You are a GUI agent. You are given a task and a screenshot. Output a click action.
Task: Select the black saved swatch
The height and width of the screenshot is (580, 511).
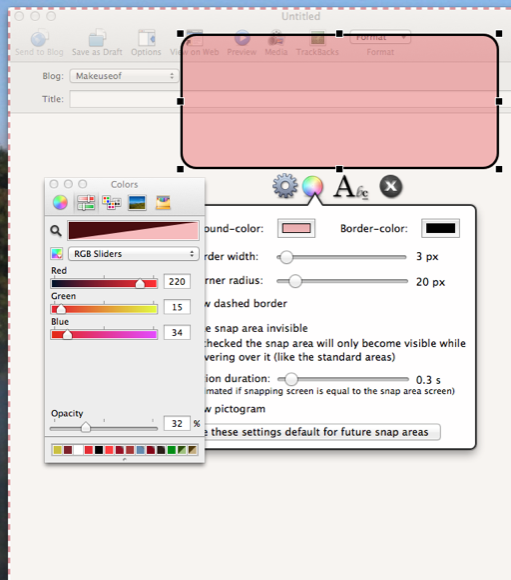pos(99,450)
